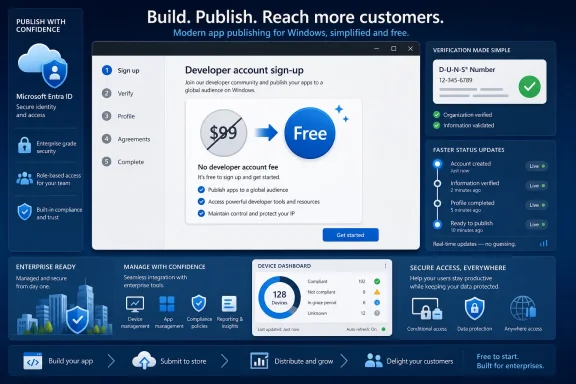Go to step 2 Verify
The image size is (576, 384).
coord(118,93)
